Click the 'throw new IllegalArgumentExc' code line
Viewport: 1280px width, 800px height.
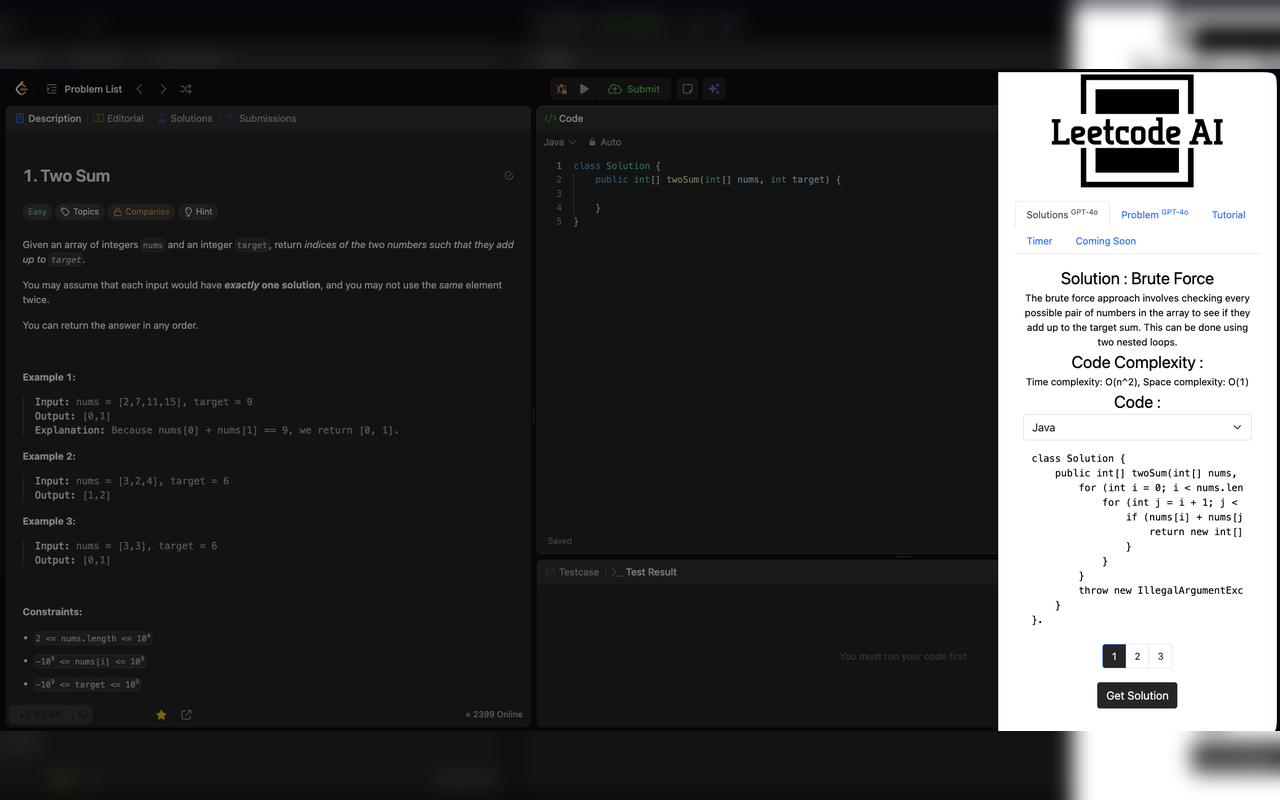coord(1161,590)
